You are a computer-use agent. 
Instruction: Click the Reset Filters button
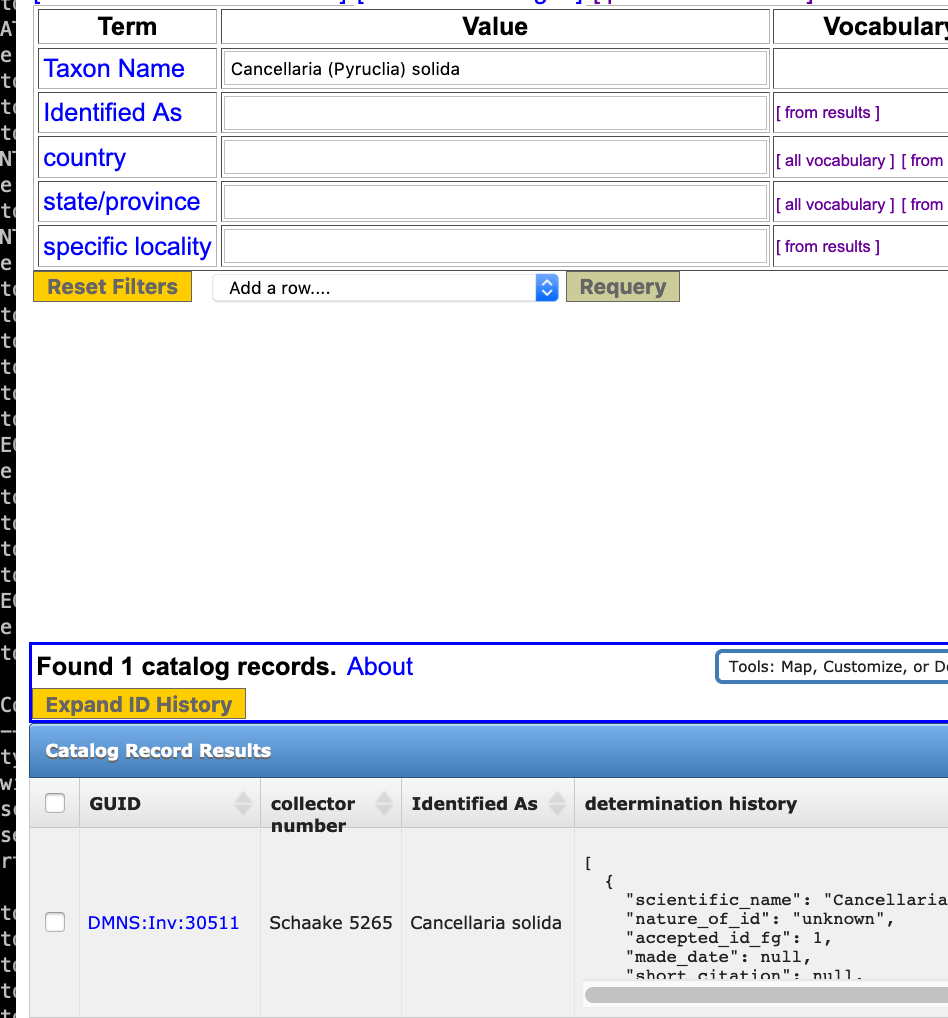click(x=112, y=286)
